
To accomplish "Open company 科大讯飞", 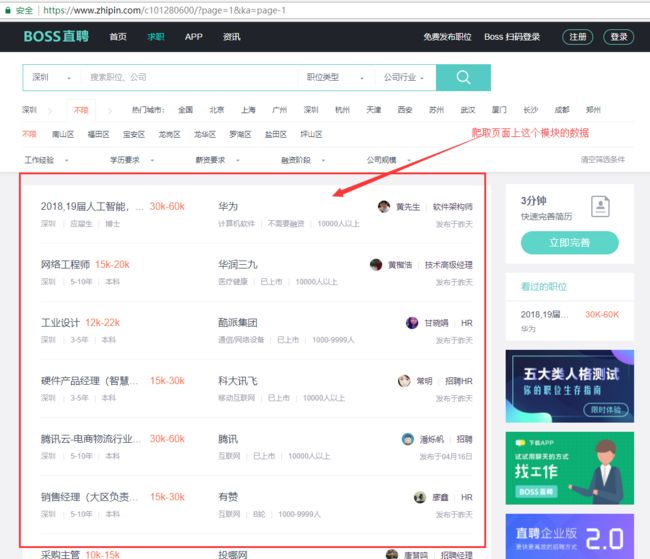I will 238,381.
